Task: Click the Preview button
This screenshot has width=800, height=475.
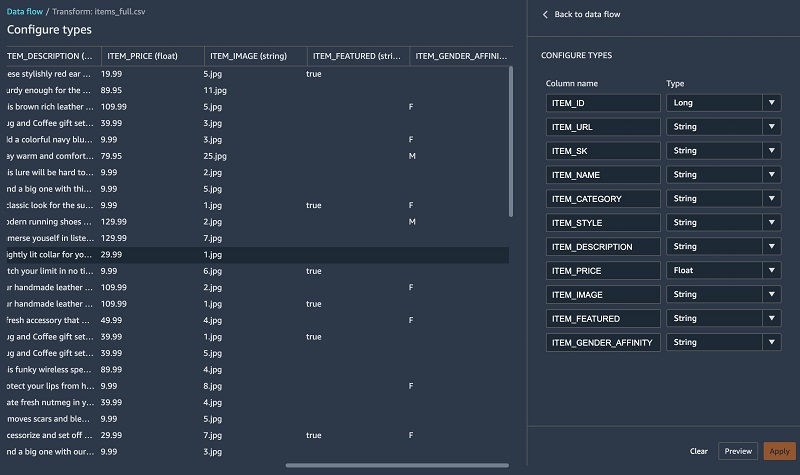Action: tap(738, 451)
